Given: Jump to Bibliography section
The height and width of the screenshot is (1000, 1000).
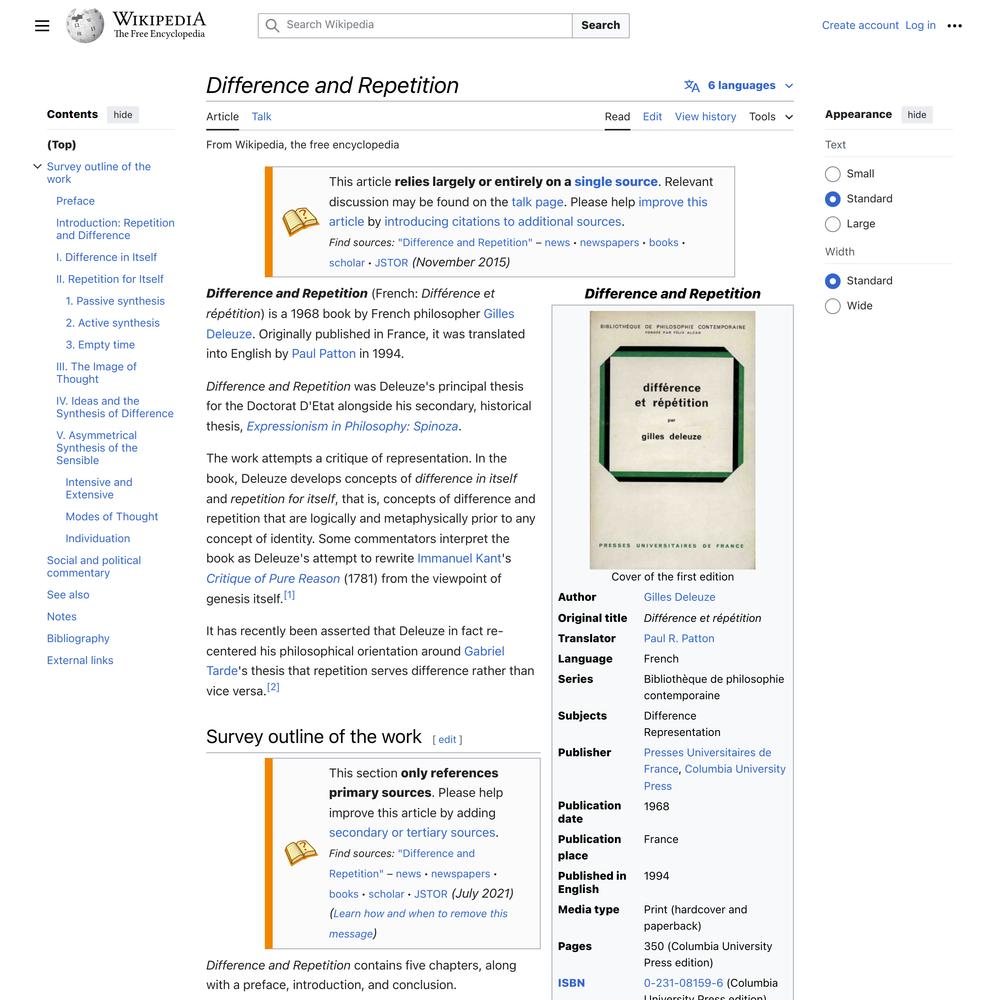Looking at the screenshot, I should [78, 638].
